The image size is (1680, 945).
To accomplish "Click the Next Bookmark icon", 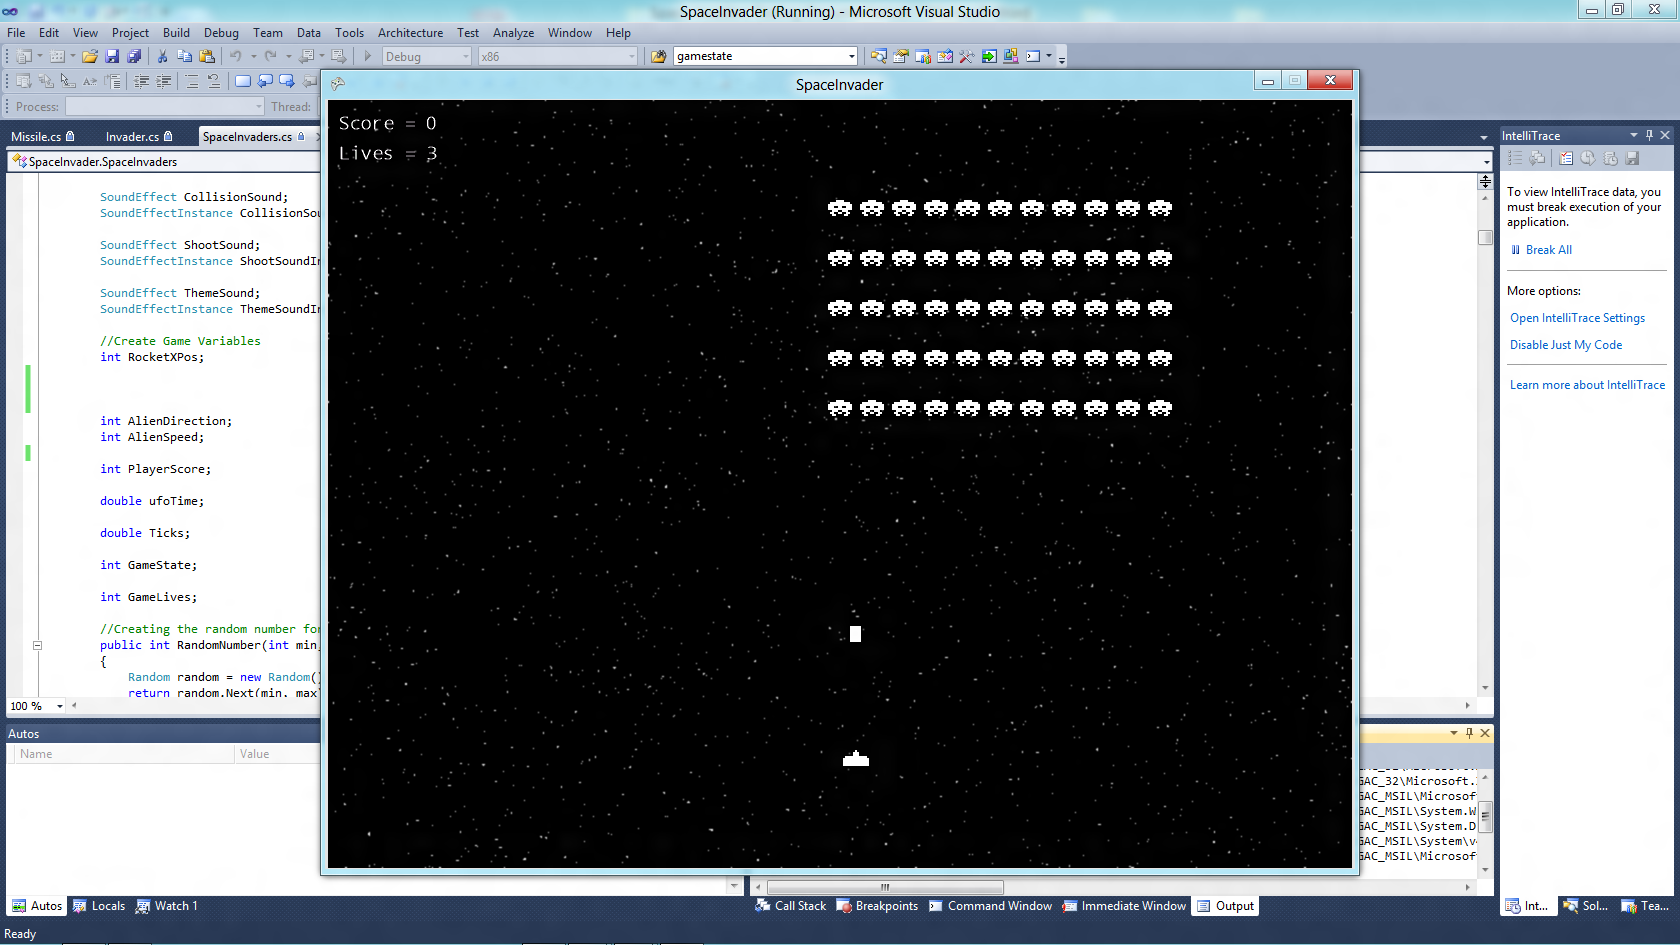I will 287,81.
